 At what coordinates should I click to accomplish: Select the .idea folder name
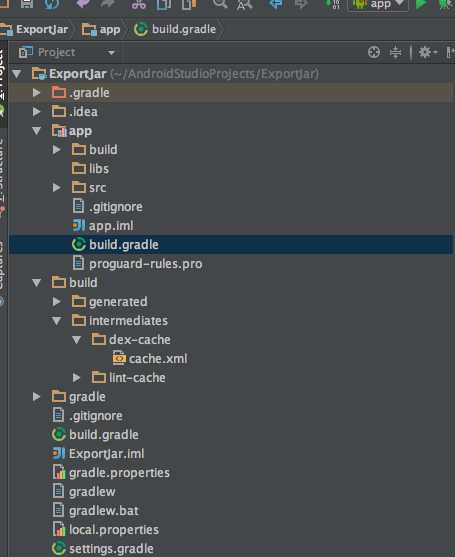coord(83,112)
